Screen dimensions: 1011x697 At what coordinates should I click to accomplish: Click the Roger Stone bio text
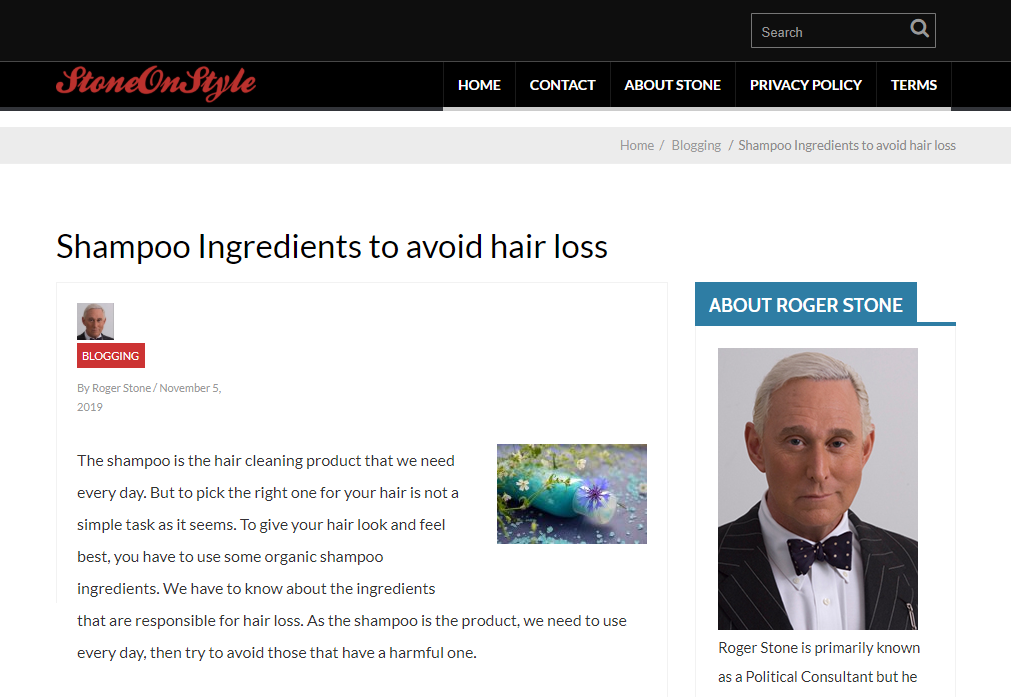[x=819, y=662]
